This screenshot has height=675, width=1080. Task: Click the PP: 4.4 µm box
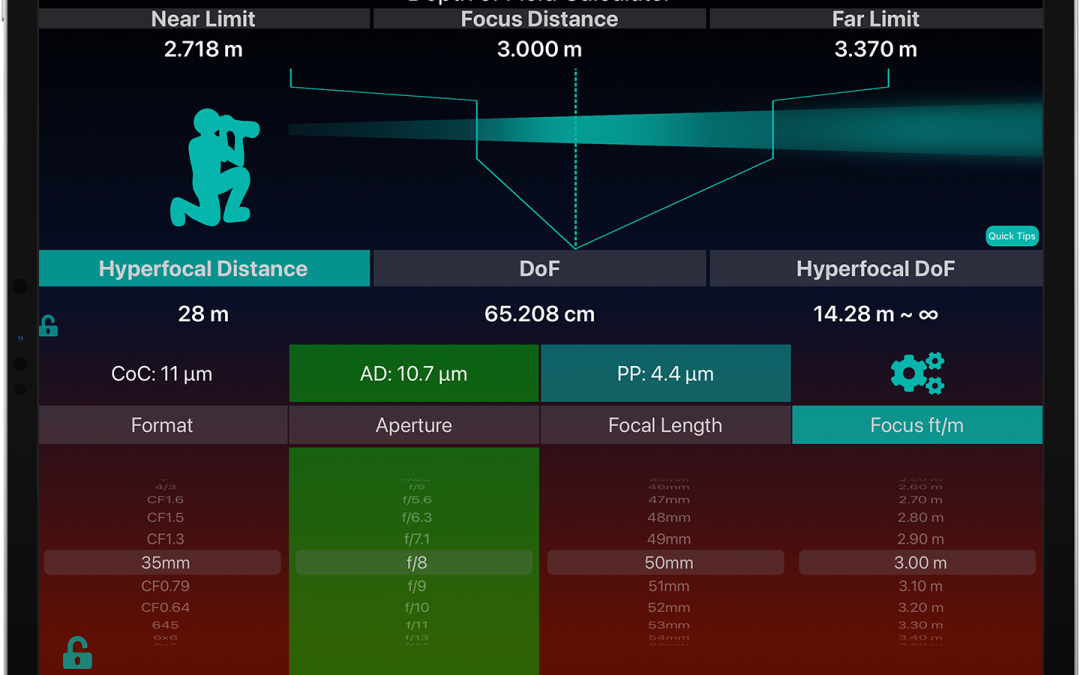665,374
